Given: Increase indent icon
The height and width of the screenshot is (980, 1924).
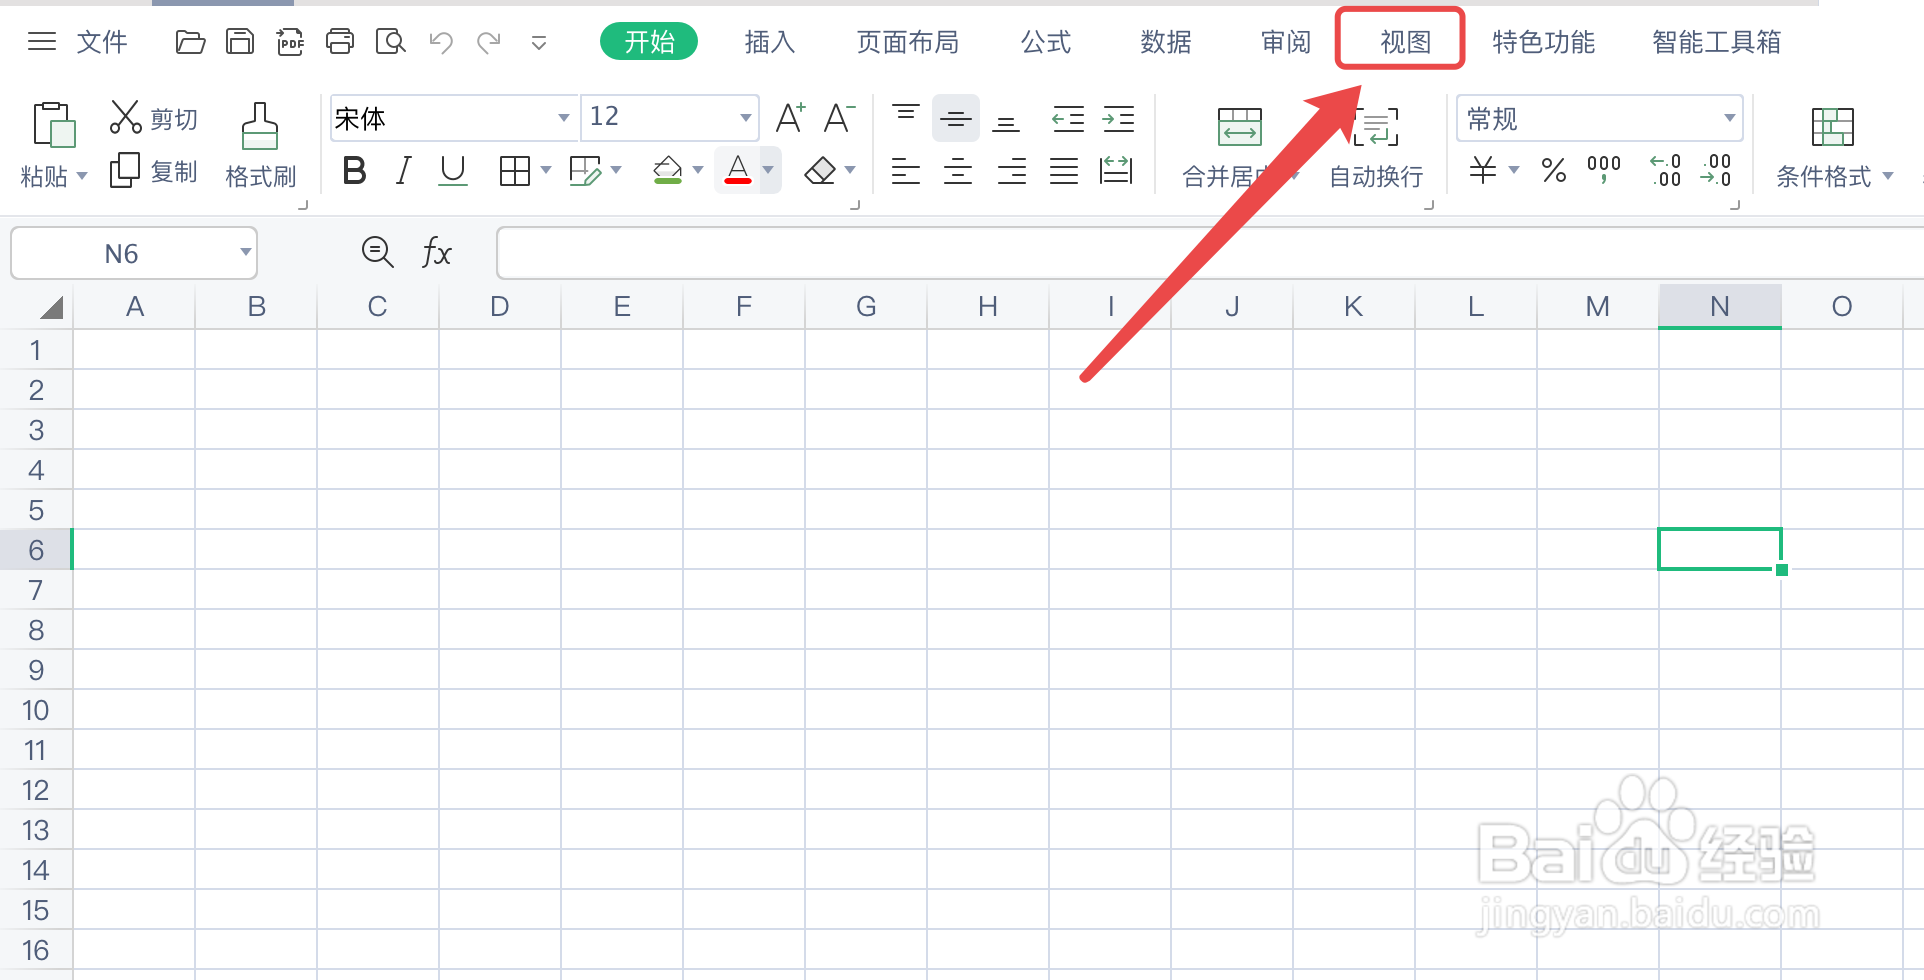Looking at the screenshot, I should 1118,120.
